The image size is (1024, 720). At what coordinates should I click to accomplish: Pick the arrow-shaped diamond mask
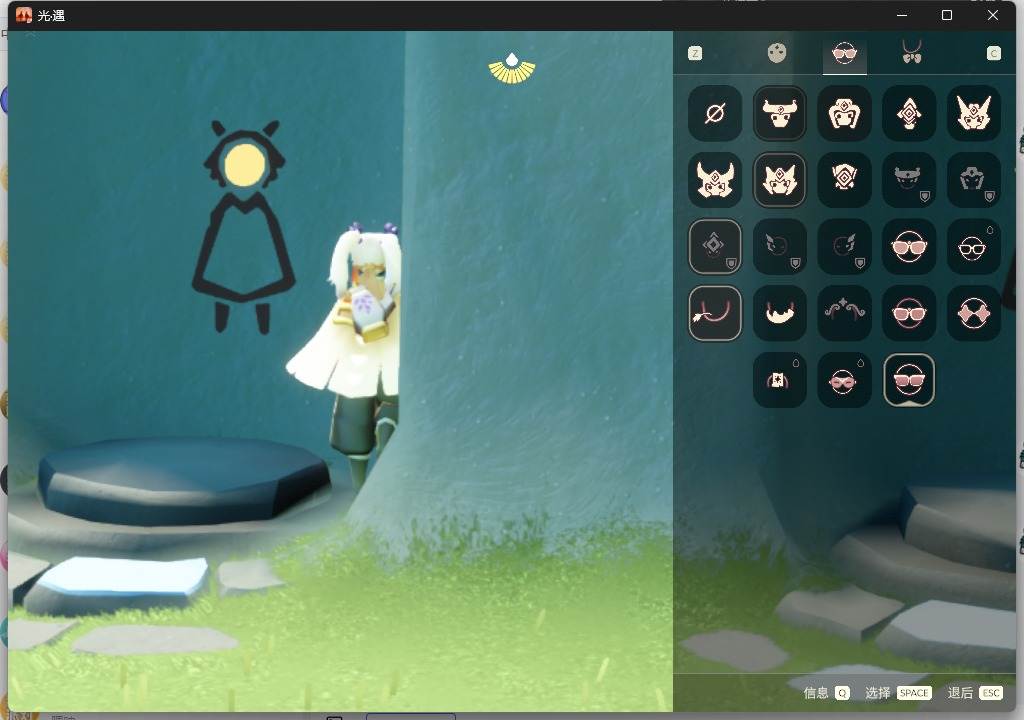[908, 114]
